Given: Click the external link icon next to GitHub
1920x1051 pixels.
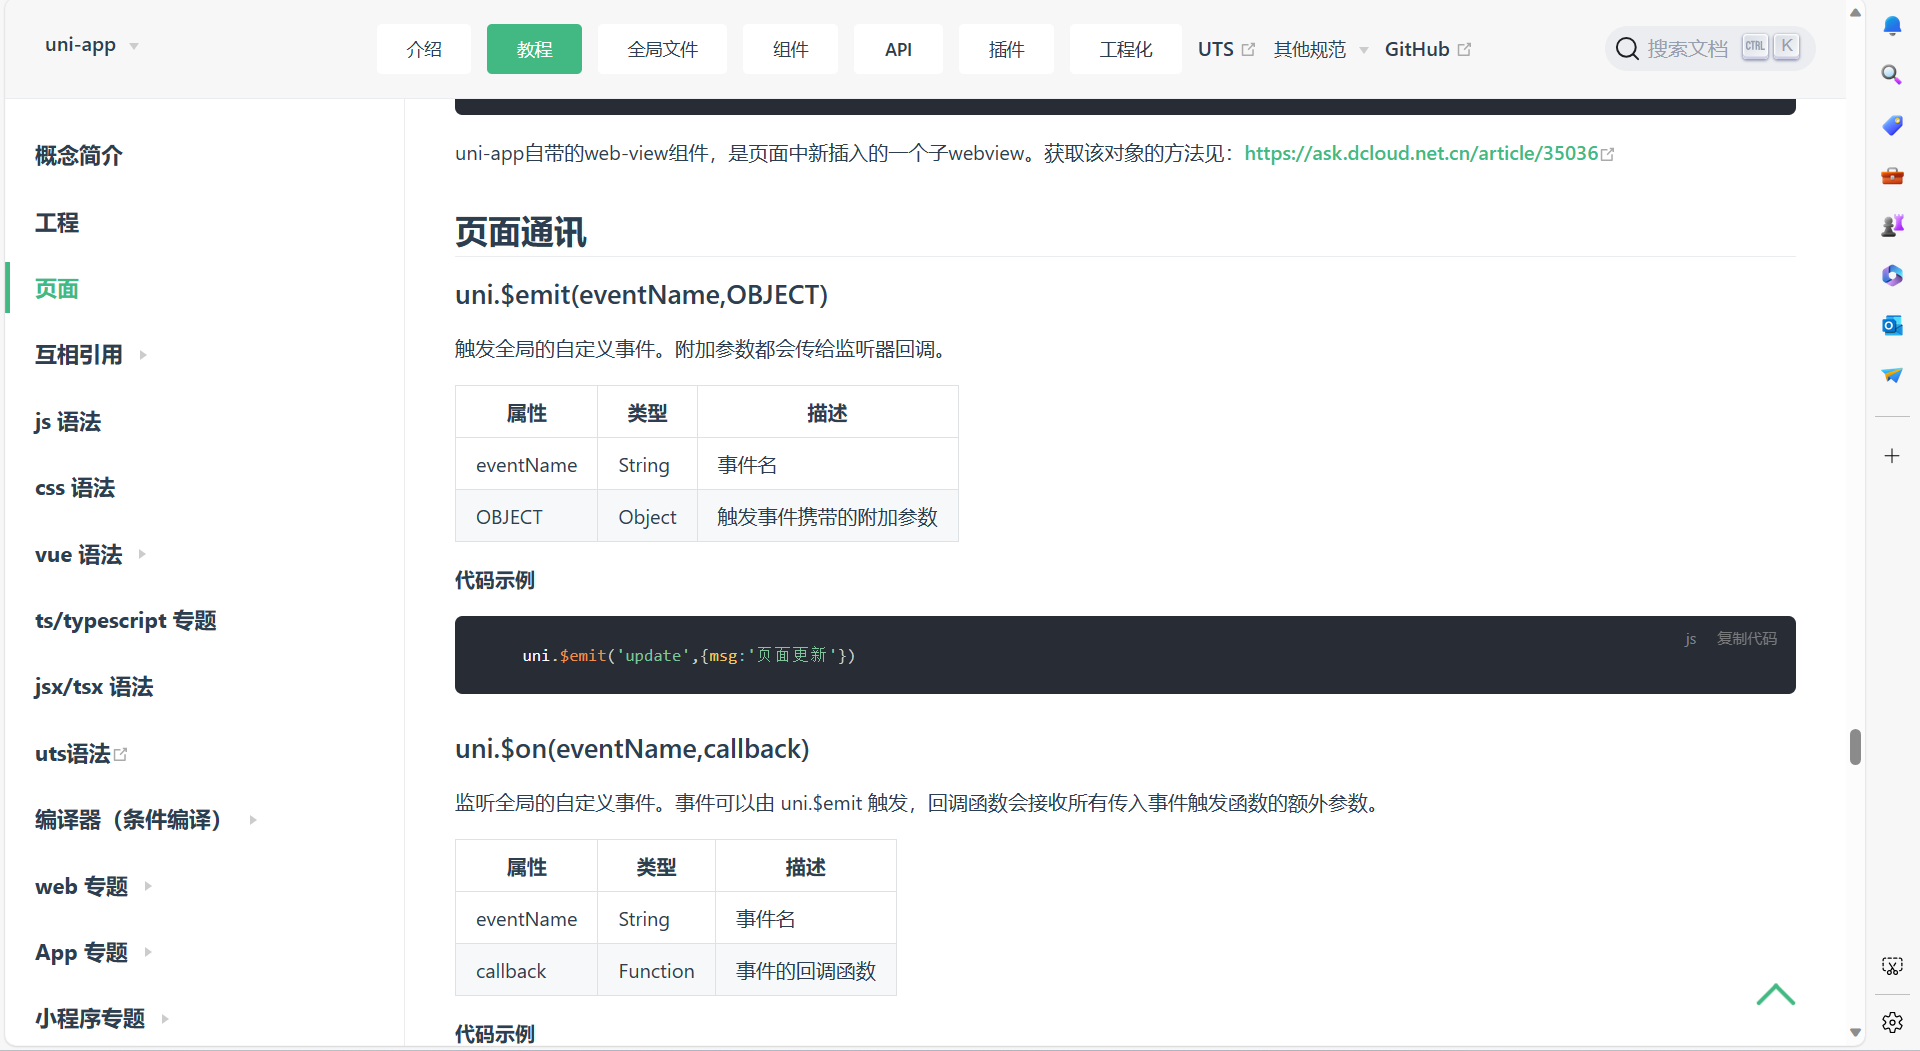Looking at the screenshot, I should [x=1464, y=49].
